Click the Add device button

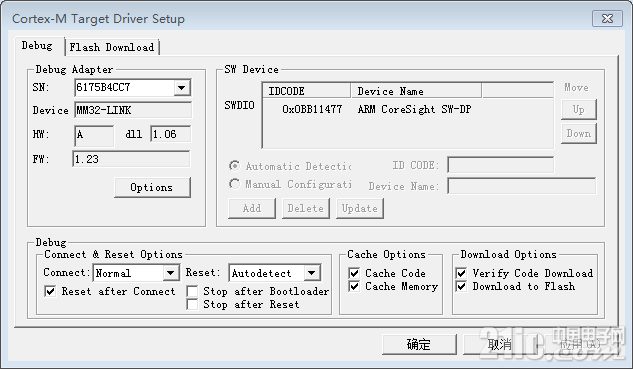[252, 208]
